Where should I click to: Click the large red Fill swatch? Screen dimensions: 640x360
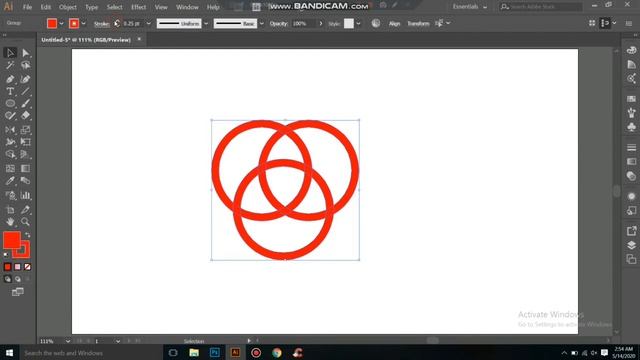click(12, 240)
